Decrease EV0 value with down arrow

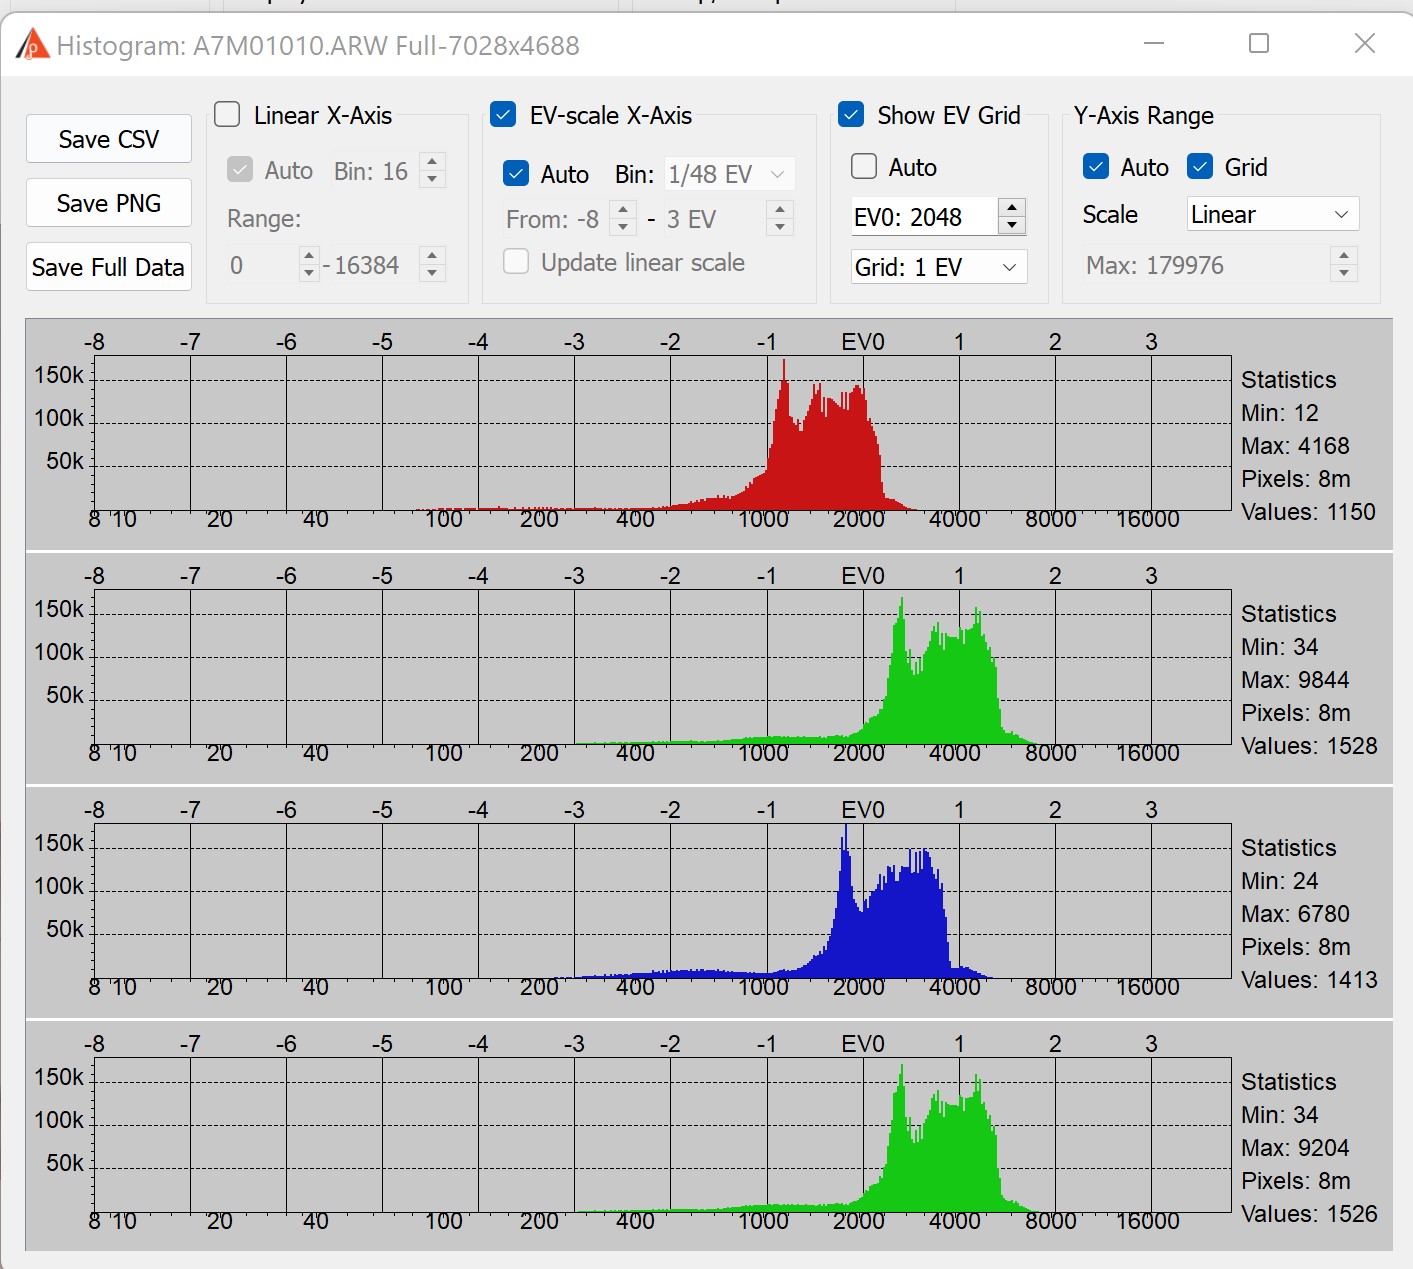point(1012,225)
